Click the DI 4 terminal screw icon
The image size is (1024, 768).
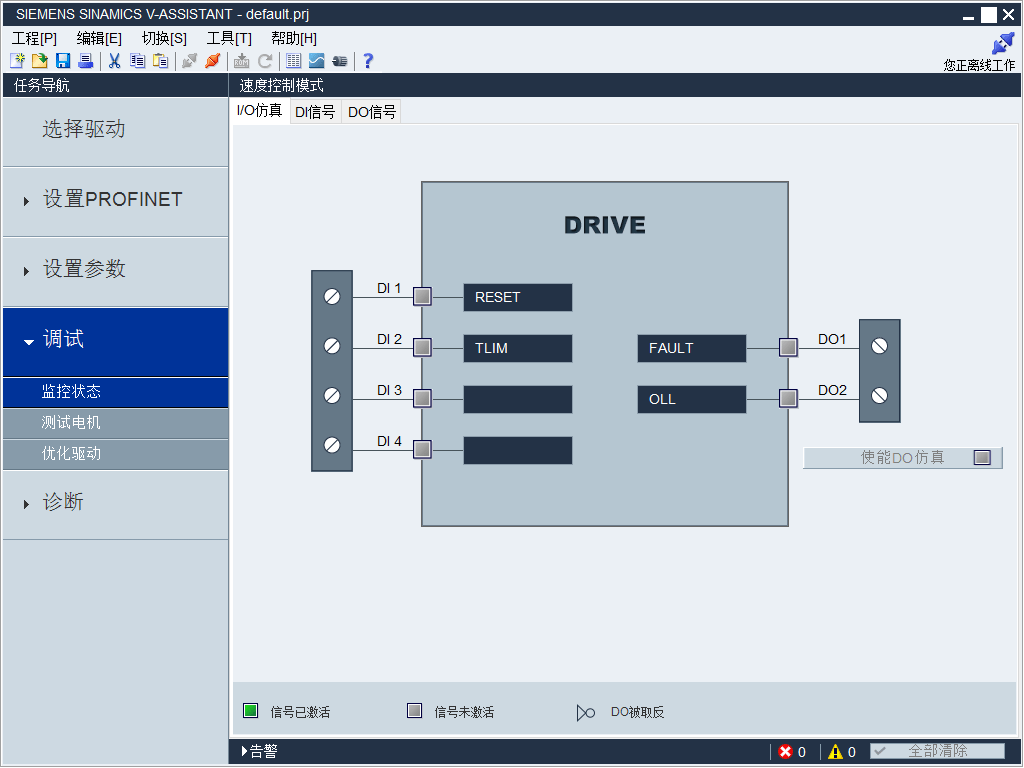click(332, 445)
